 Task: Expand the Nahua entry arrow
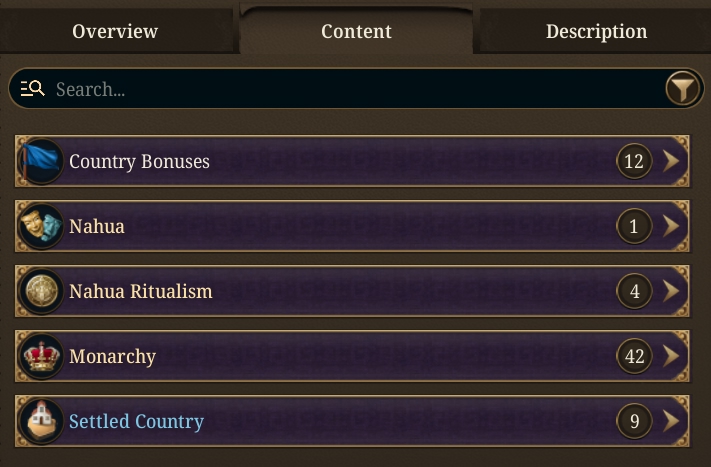pyautogui.click(x=671, y=226)
